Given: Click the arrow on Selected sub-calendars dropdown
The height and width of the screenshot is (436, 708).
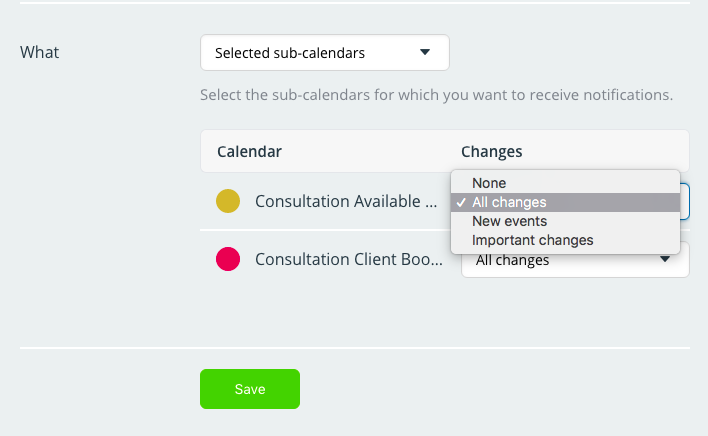Looking at the screenshot, I should tap(424, 52).
